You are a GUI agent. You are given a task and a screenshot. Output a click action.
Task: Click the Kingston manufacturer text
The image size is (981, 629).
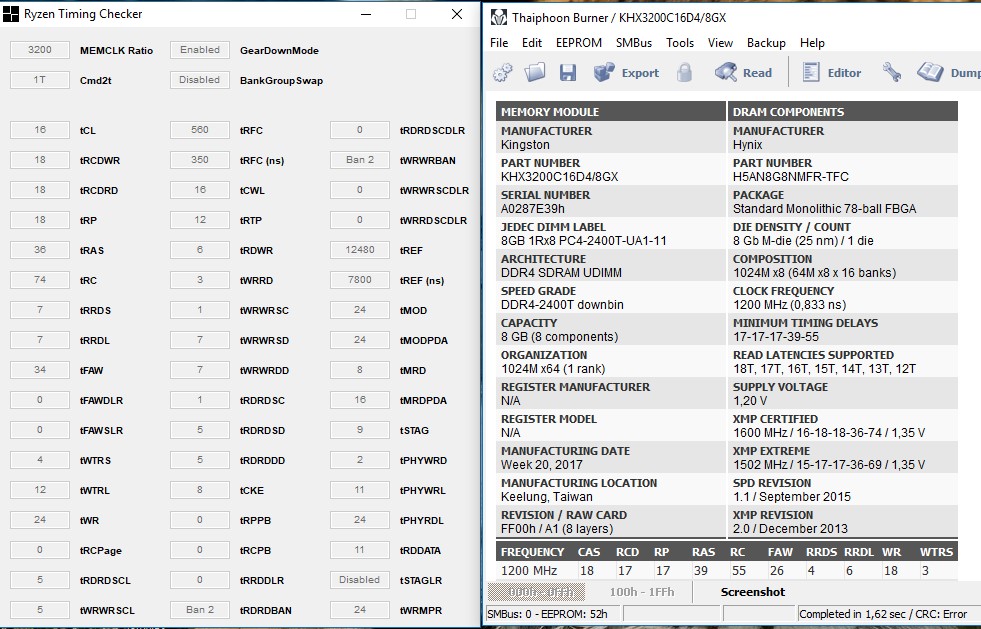pyautogui.click(x=525, y=145)
